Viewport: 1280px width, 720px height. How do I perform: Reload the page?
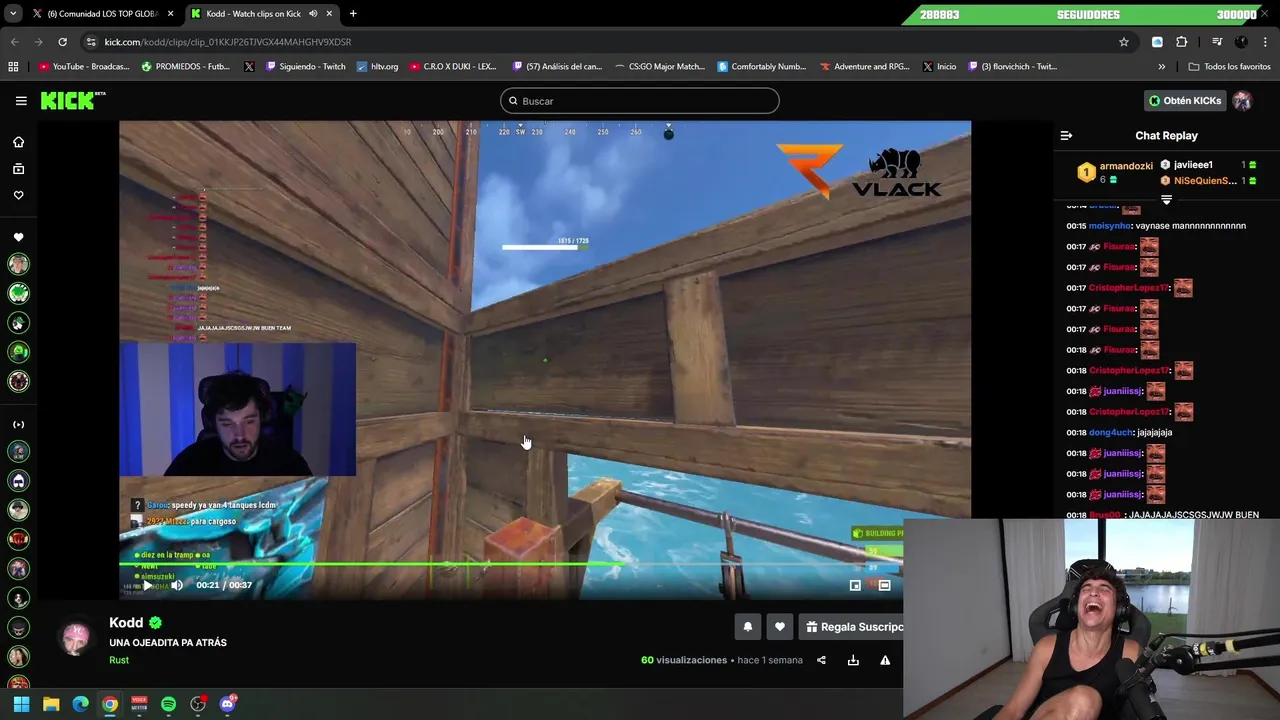click(62, 42)
